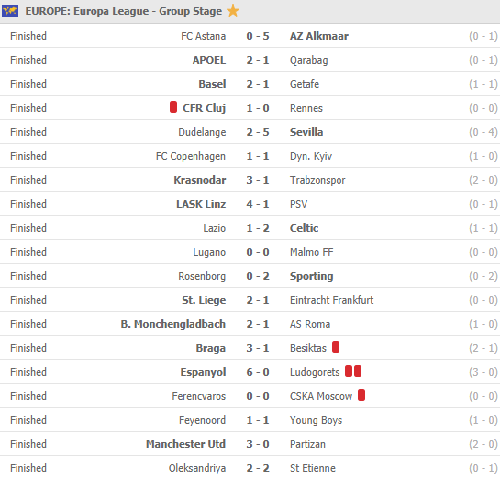Click CSKA Moscow red card icon
This screenshot has height=479, width=500.
click(x=362, y=395)
